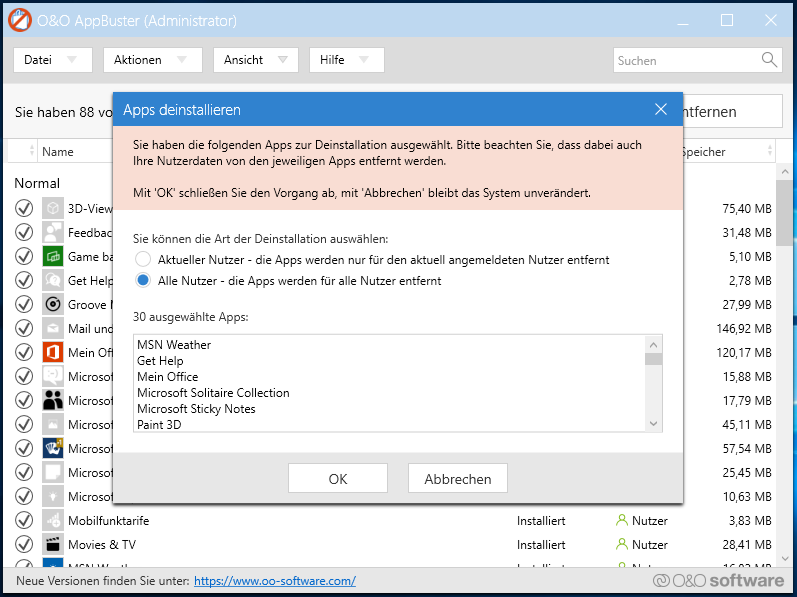Click the Get Help app icon
797x597 pixels.
(x=53, y=280)
